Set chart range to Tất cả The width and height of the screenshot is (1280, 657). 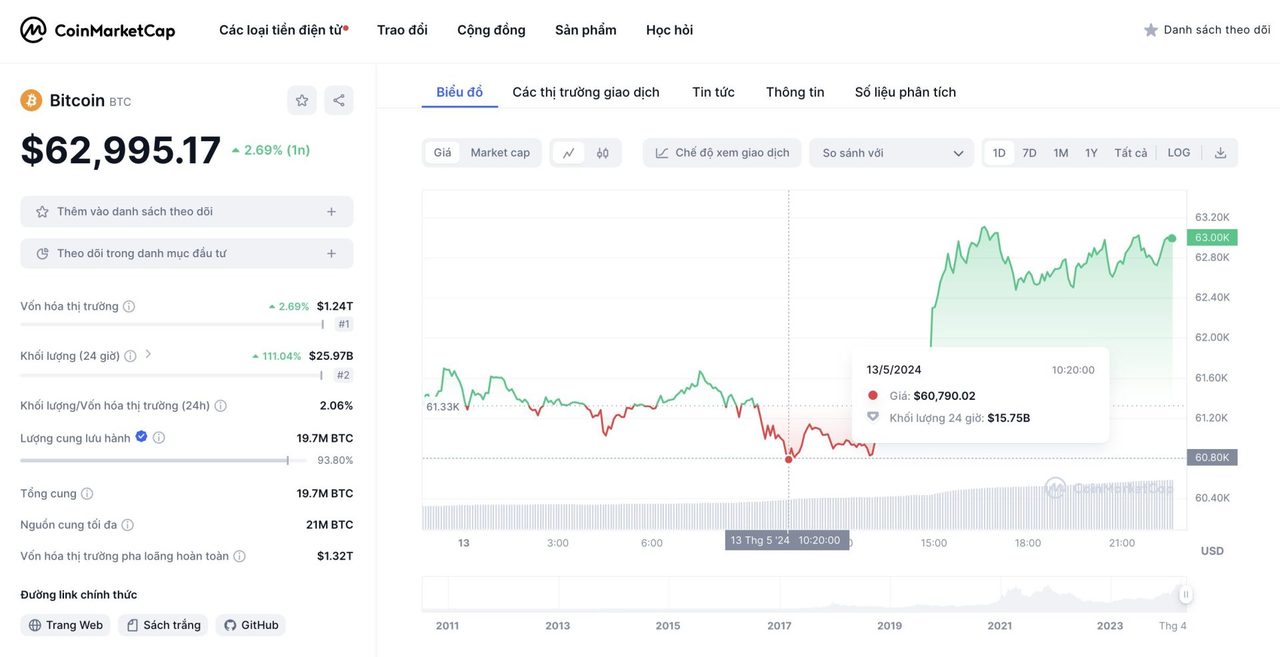pyautogui.click(x=1131, y=153)
